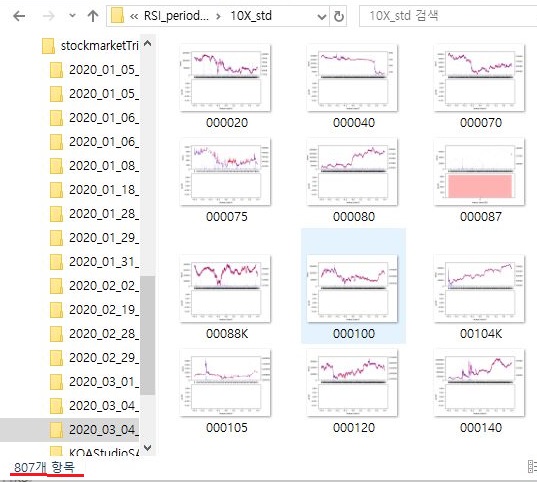Viewport: 537px width, 482px height.
Task: Select 2020_02_28_ folder
Action: click(94, 334)
